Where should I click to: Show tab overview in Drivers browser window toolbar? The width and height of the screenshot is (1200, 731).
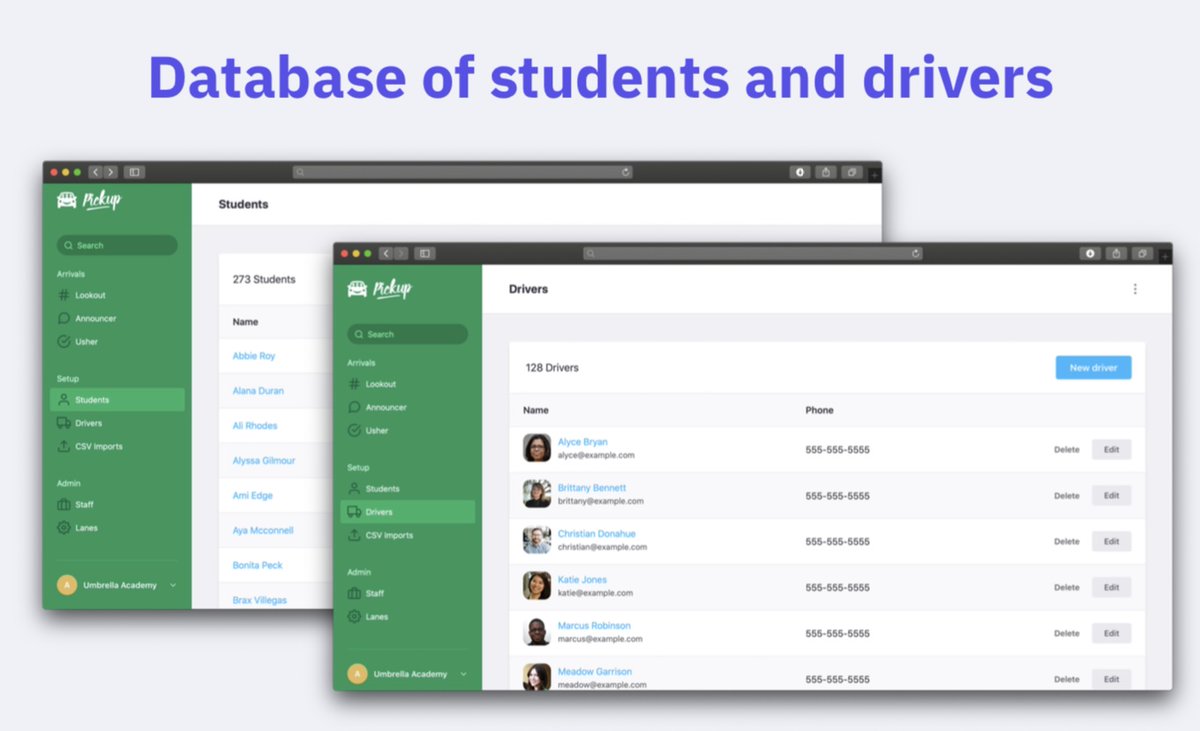(1143, 254)
